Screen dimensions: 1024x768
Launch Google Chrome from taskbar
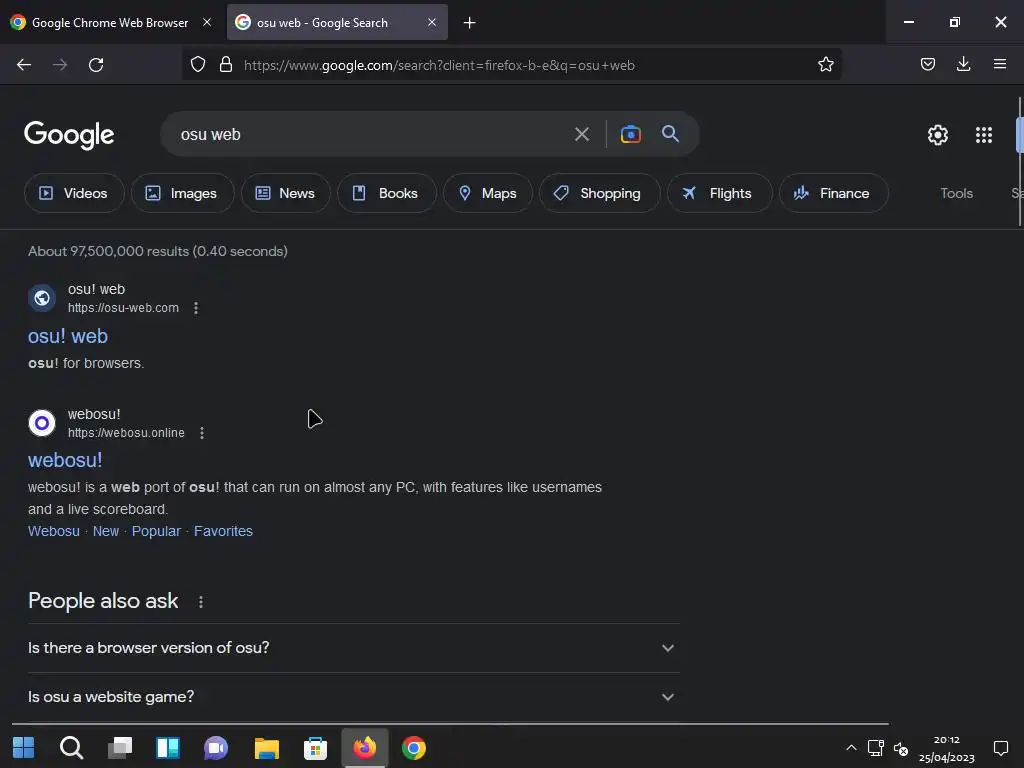click(413, 748)
